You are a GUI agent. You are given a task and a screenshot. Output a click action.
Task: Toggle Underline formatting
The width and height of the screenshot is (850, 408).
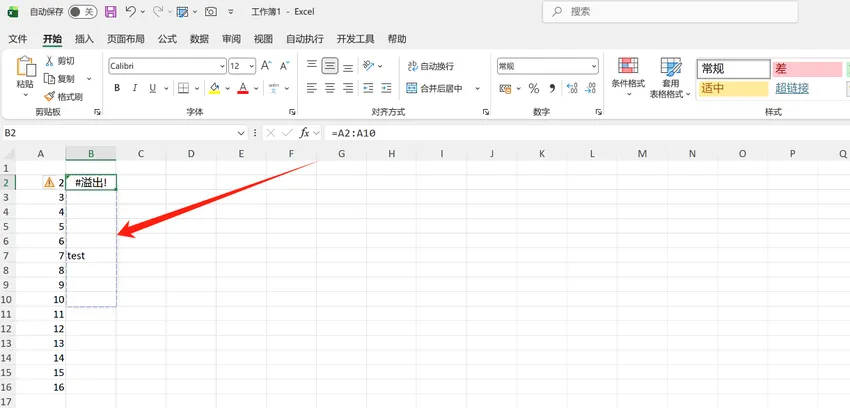(x=152, y=88)
